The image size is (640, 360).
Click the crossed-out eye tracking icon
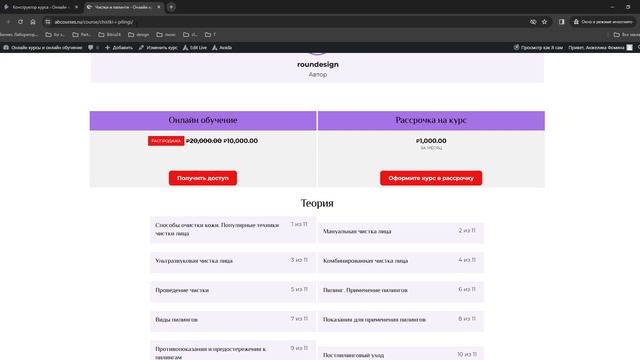click(x=533, y=22)
